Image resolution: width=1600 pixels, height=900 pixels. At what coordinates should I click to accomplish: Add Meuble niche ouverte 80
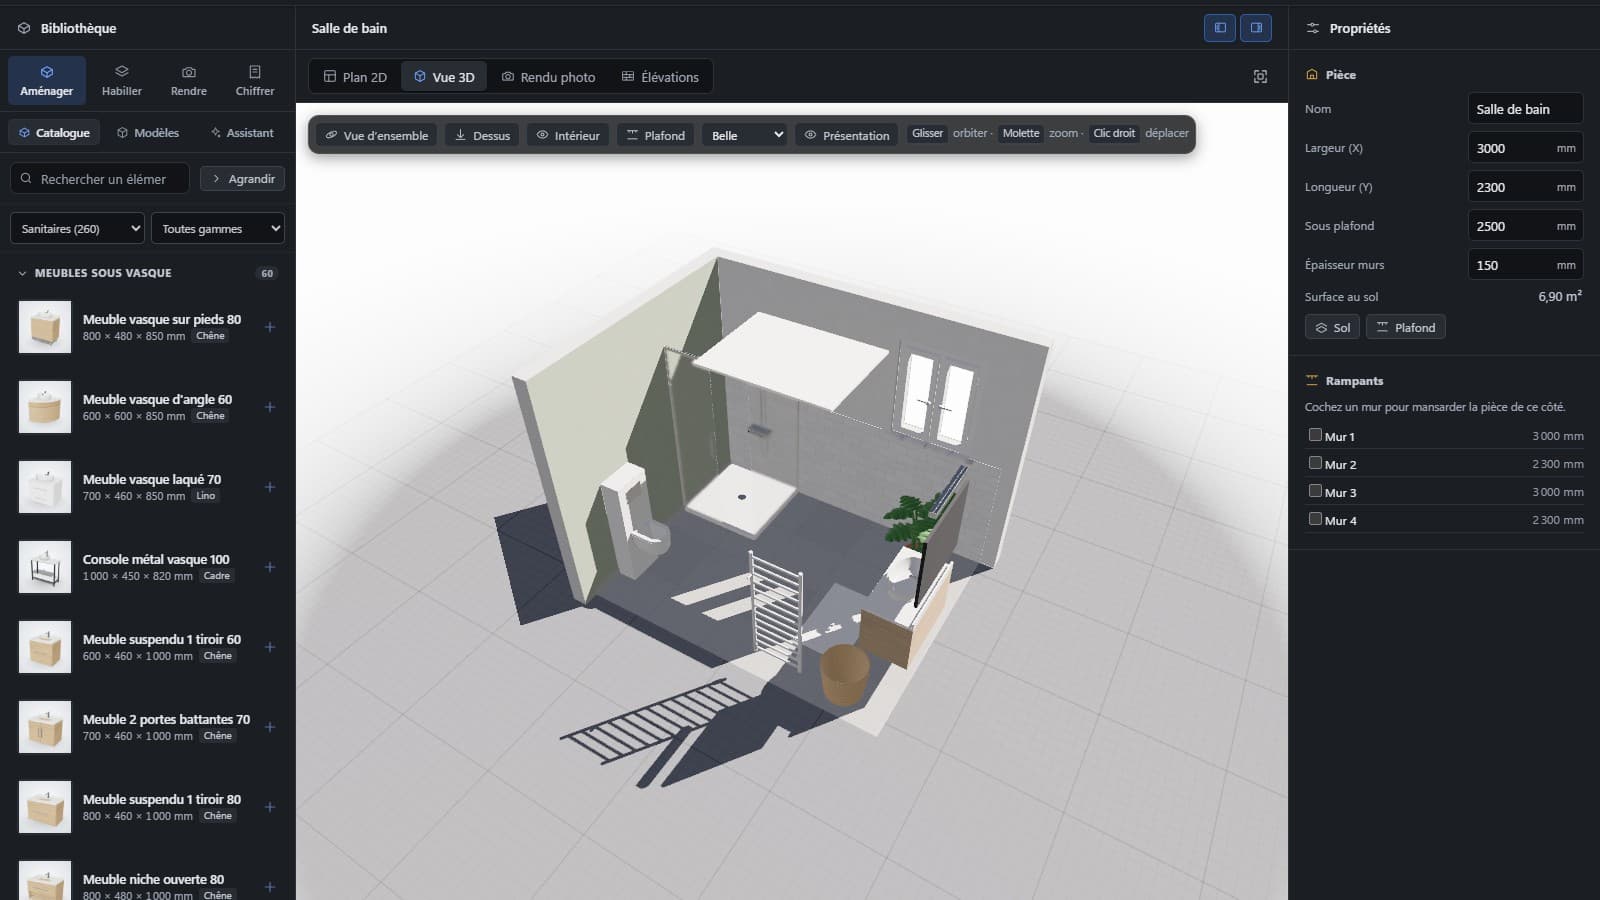click(270, 887)
